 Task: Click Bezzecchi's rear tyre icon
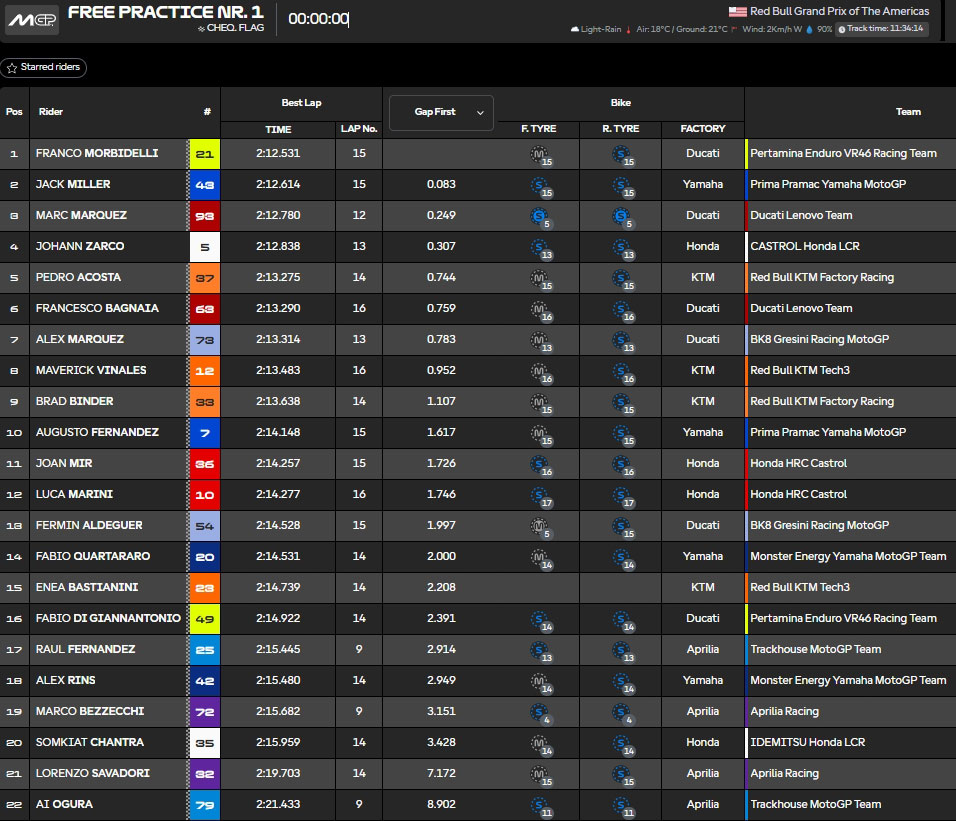click(x=621, y=712)
